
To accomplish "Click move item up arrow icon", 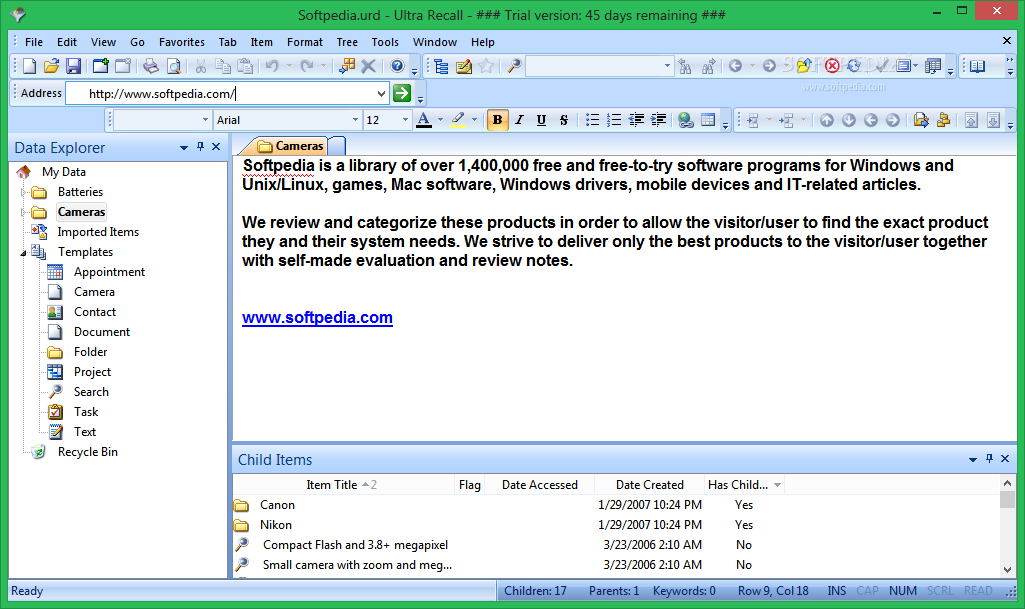I will coord(827,120).
